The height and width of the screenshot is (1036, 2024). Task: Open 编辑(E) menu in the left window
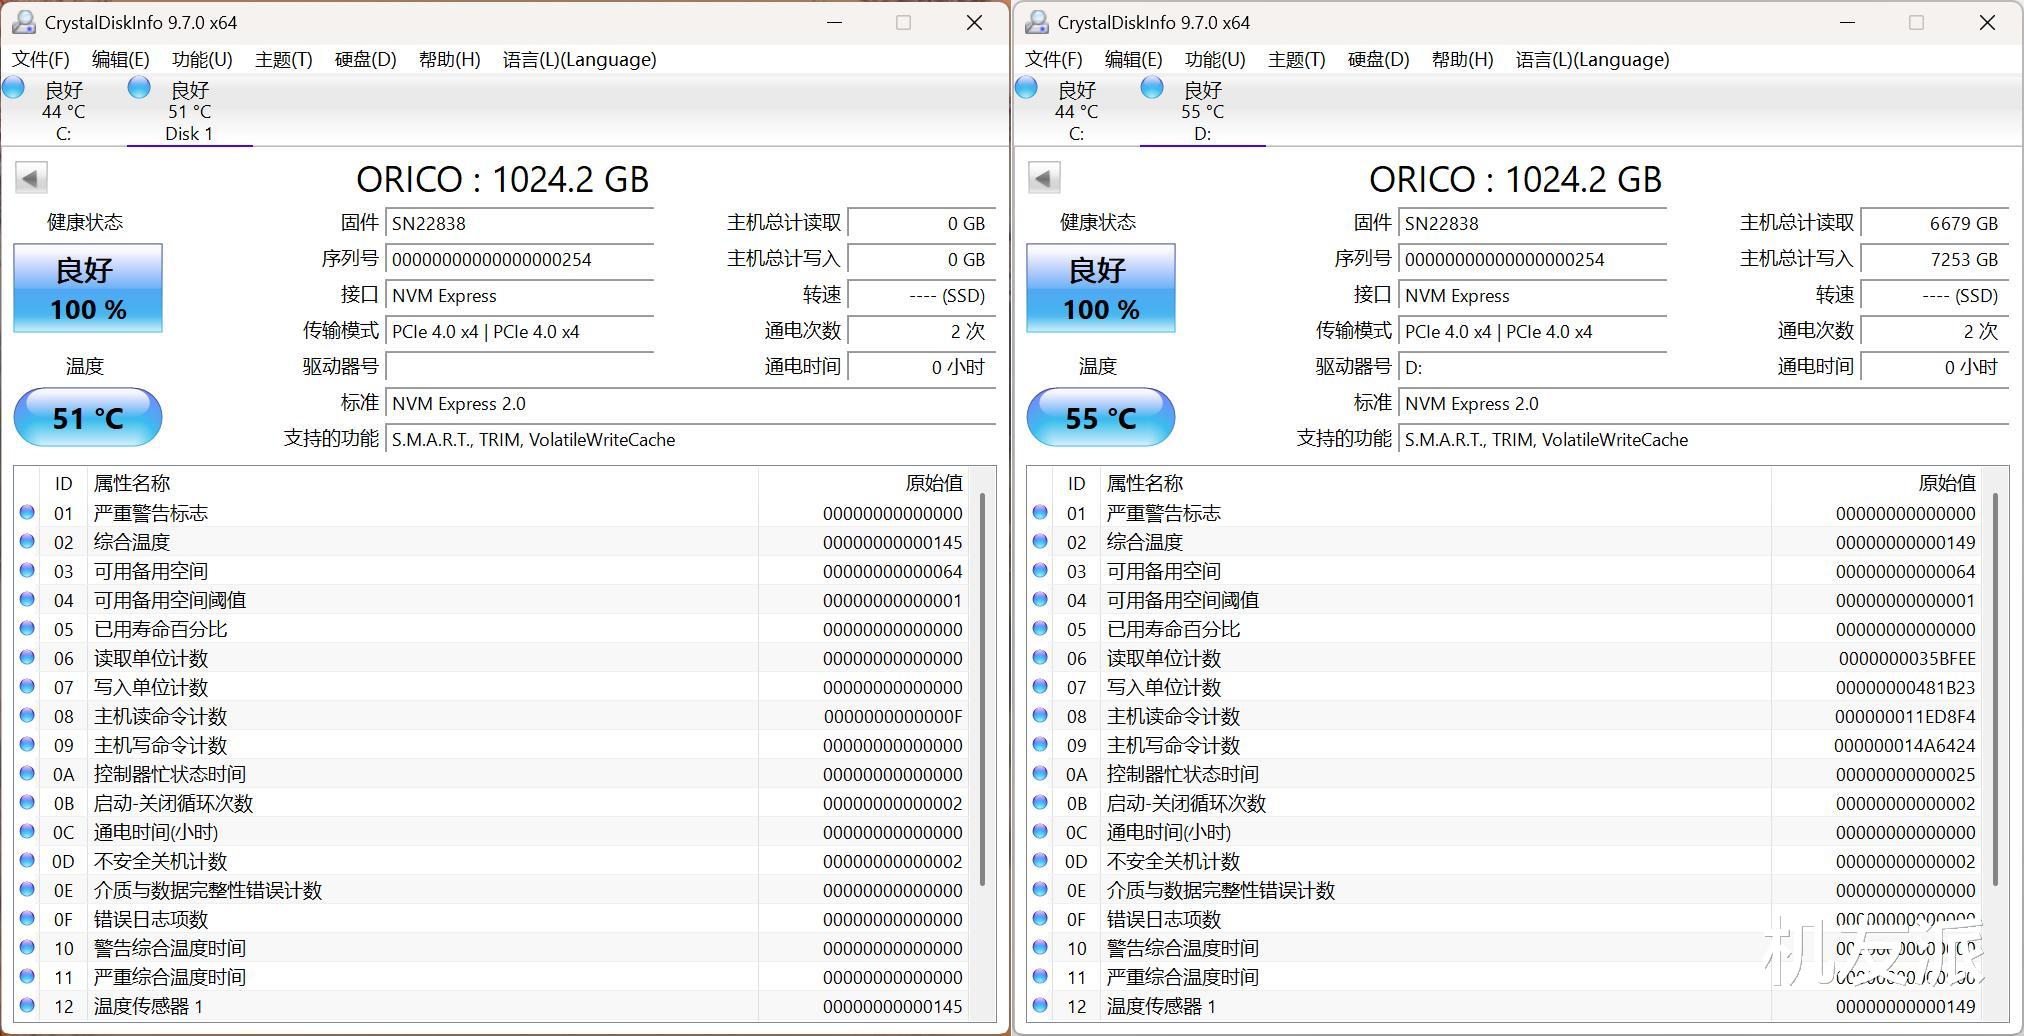tap(121, 59)
